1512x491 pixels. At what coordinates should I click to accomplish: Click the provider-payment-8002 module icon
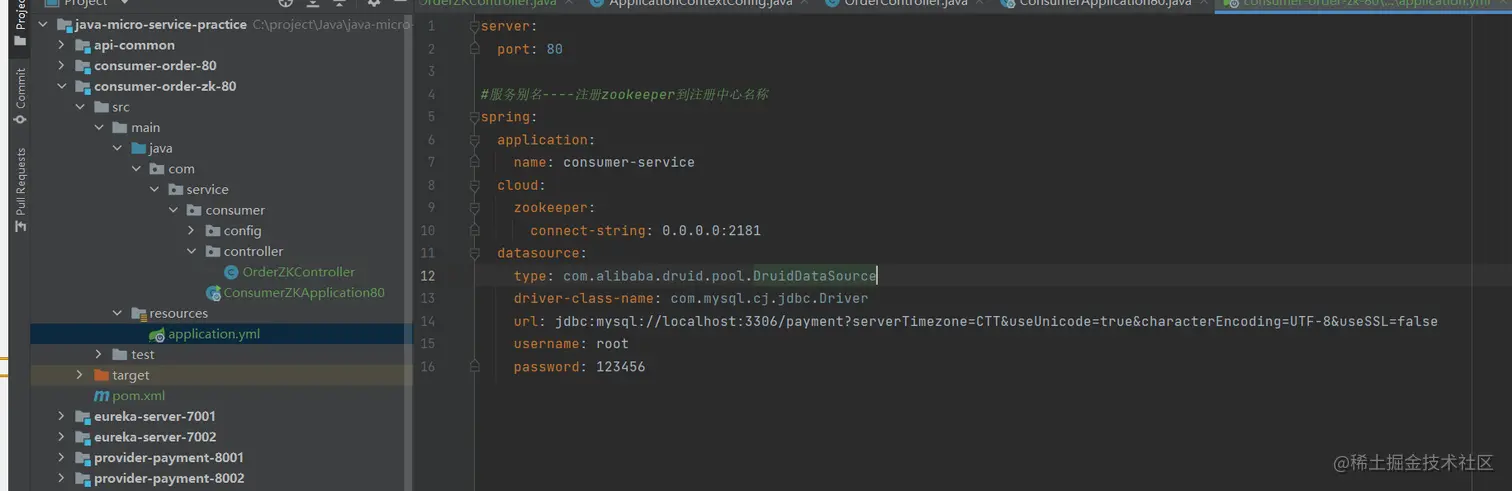coord(82,478)
